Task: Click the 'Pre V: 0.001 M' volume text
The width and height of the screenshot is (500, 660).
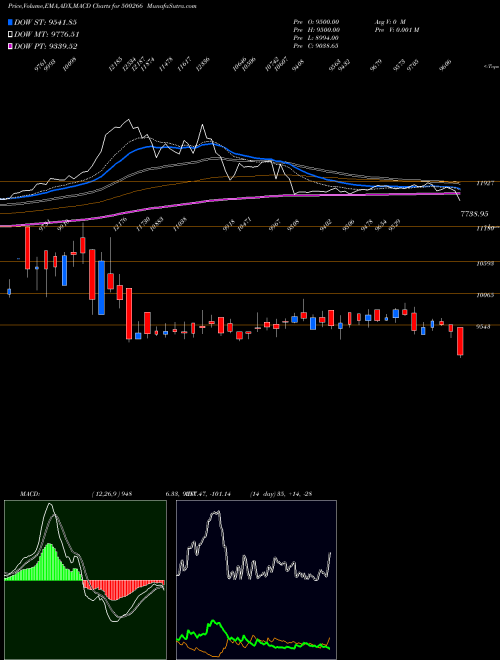Action: 396,30
